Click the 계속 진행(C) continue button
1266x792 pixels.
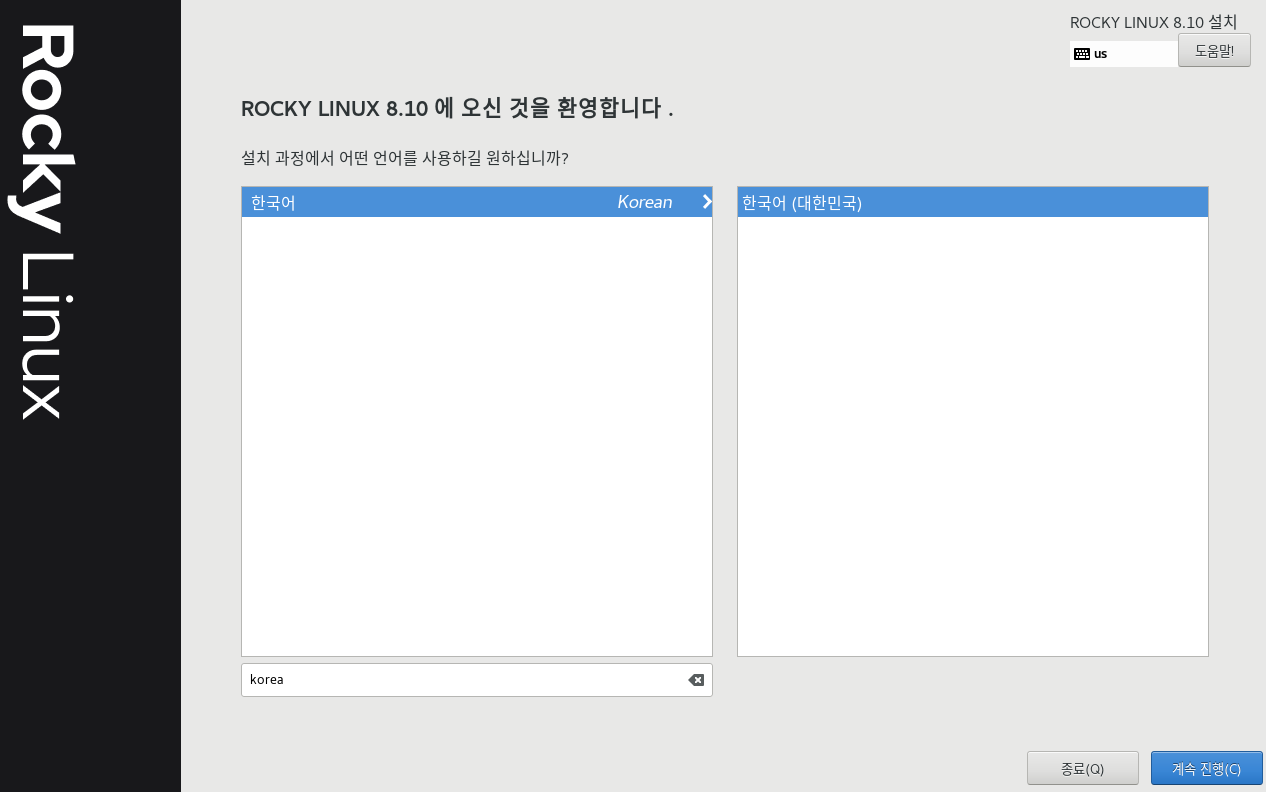(1206, 768)
